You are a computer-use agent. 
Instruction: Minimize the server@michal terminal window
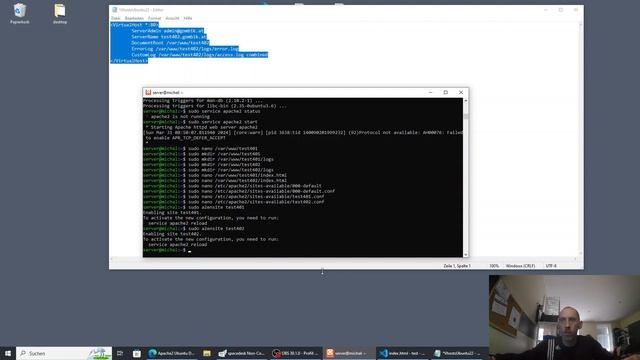(431, 93)
